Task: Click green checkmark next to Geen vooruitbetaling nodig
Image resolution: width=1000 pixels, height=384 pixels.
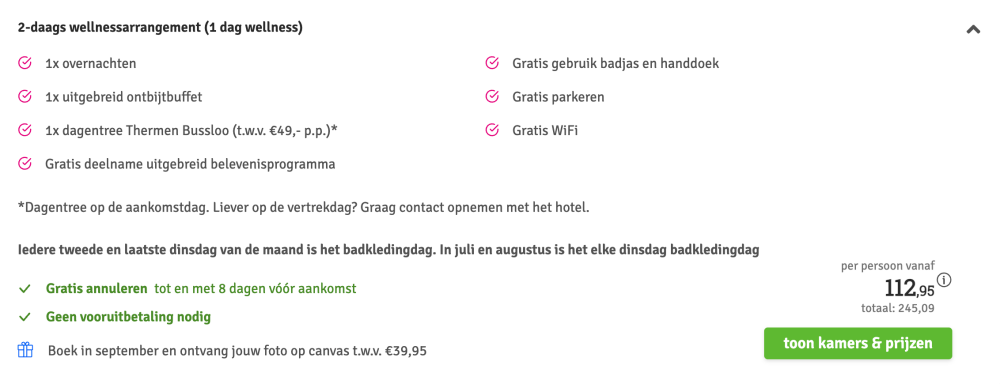Action: 25,317
